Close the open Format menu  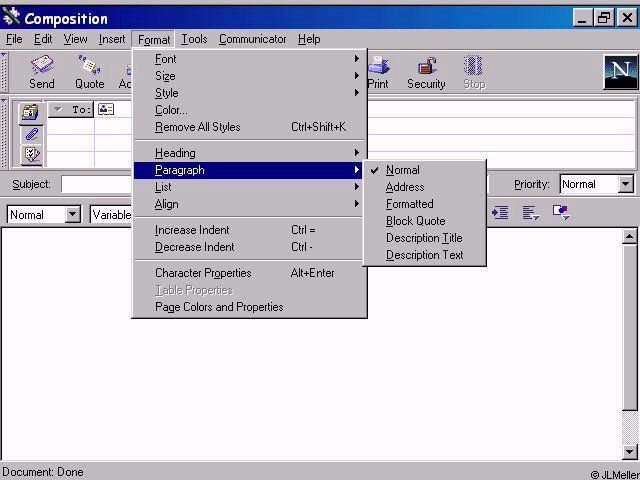coord(153,40)
